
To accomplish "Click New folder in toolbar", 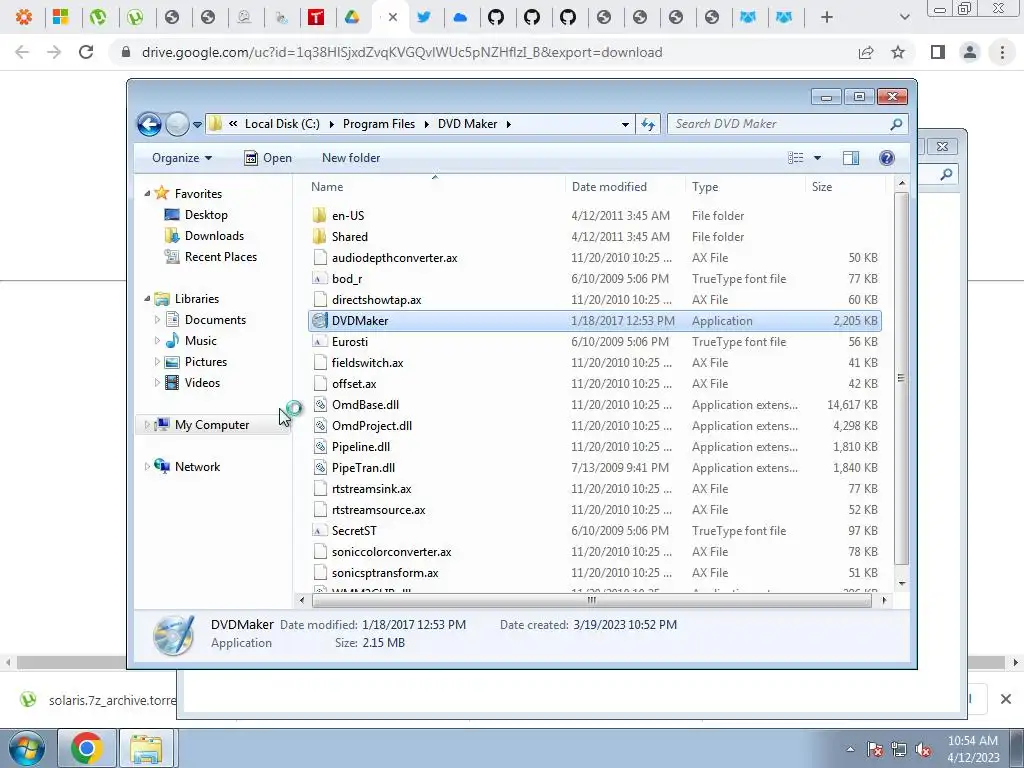I will (351, 158).
